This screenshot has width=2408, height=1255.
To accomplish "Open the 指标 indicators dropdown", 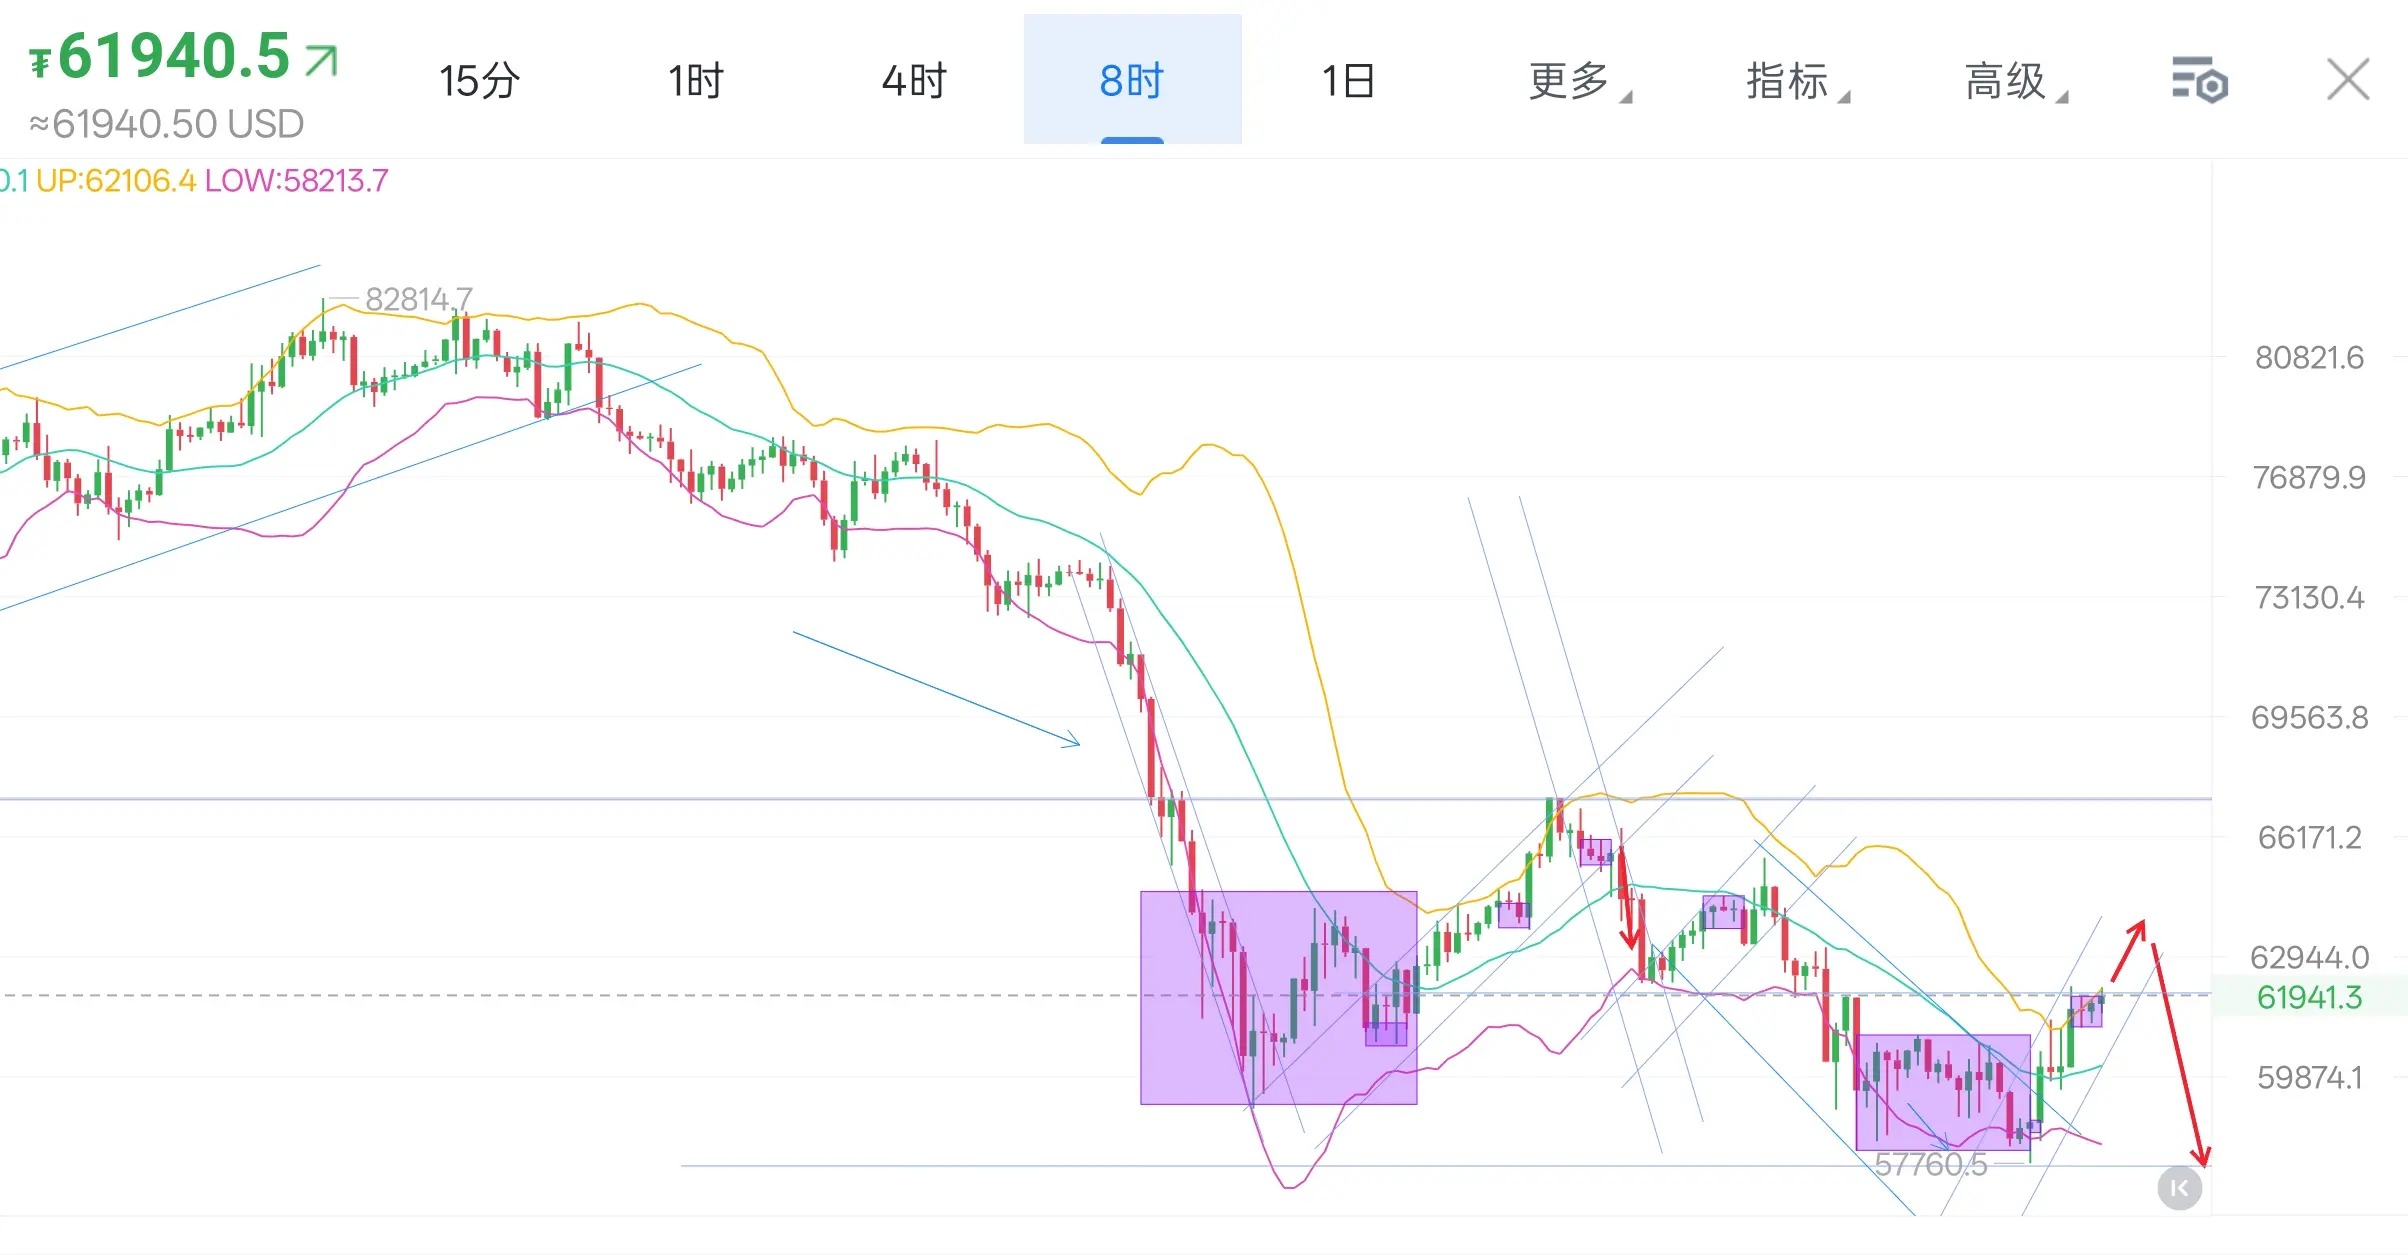I will [1797, 81].
